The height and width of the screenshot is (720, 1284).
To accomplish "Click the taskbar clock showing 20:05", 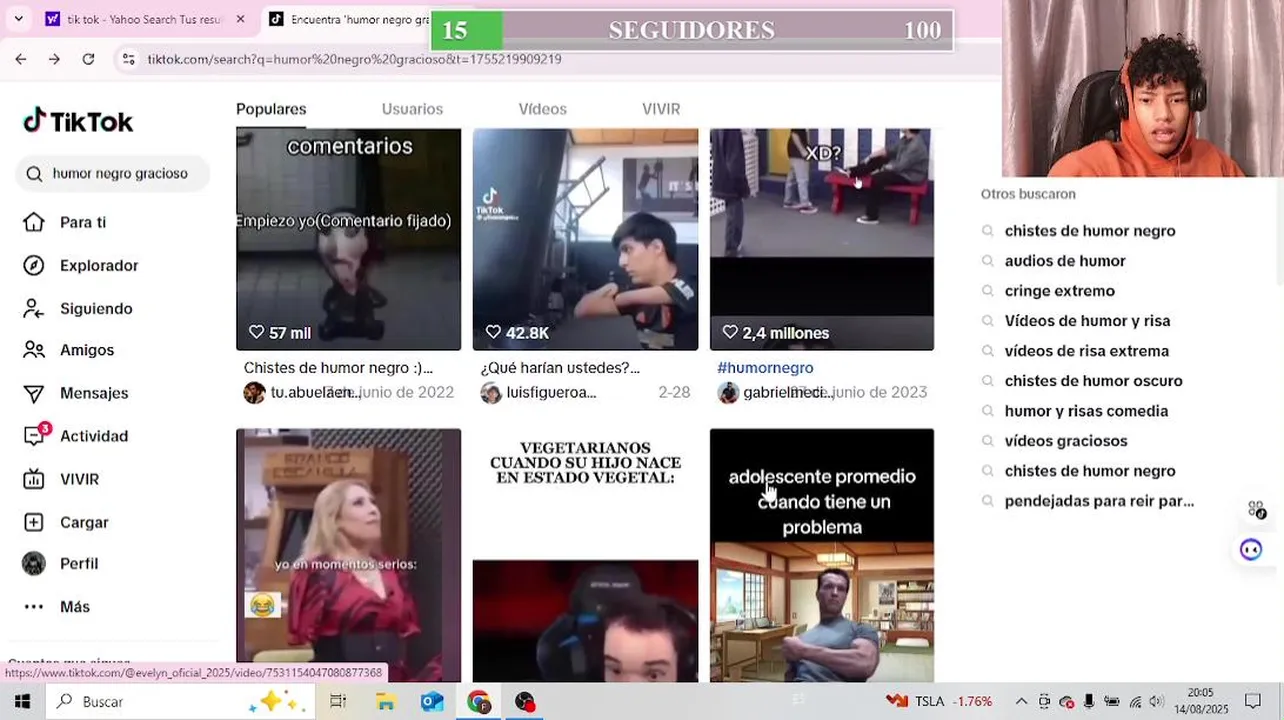I will tap(1200, 701).
